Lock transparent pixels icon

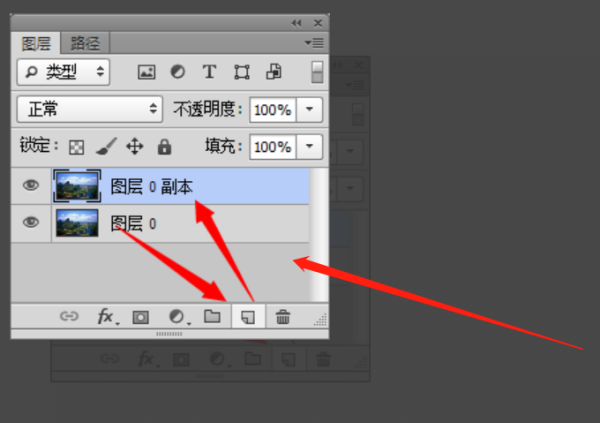(x=77, y=147)
